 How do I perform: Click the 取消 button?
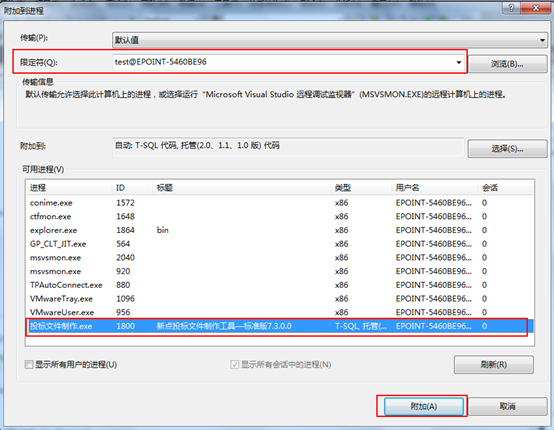[x=508, y=406]
